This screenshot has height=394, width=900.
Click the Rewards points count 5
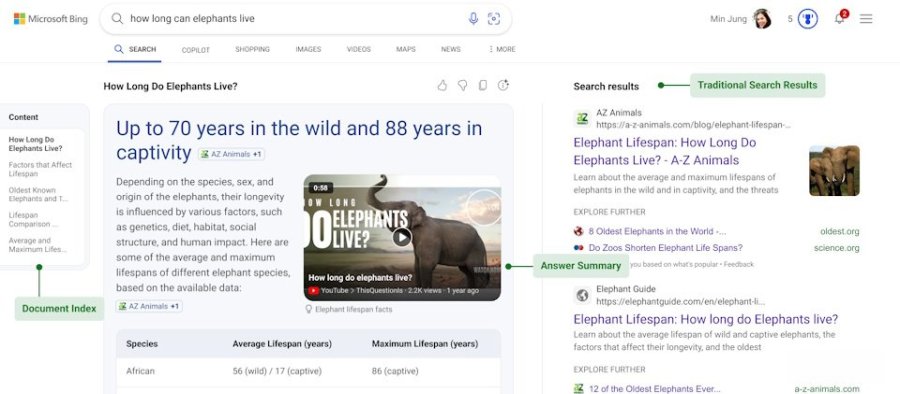(790, 19)
